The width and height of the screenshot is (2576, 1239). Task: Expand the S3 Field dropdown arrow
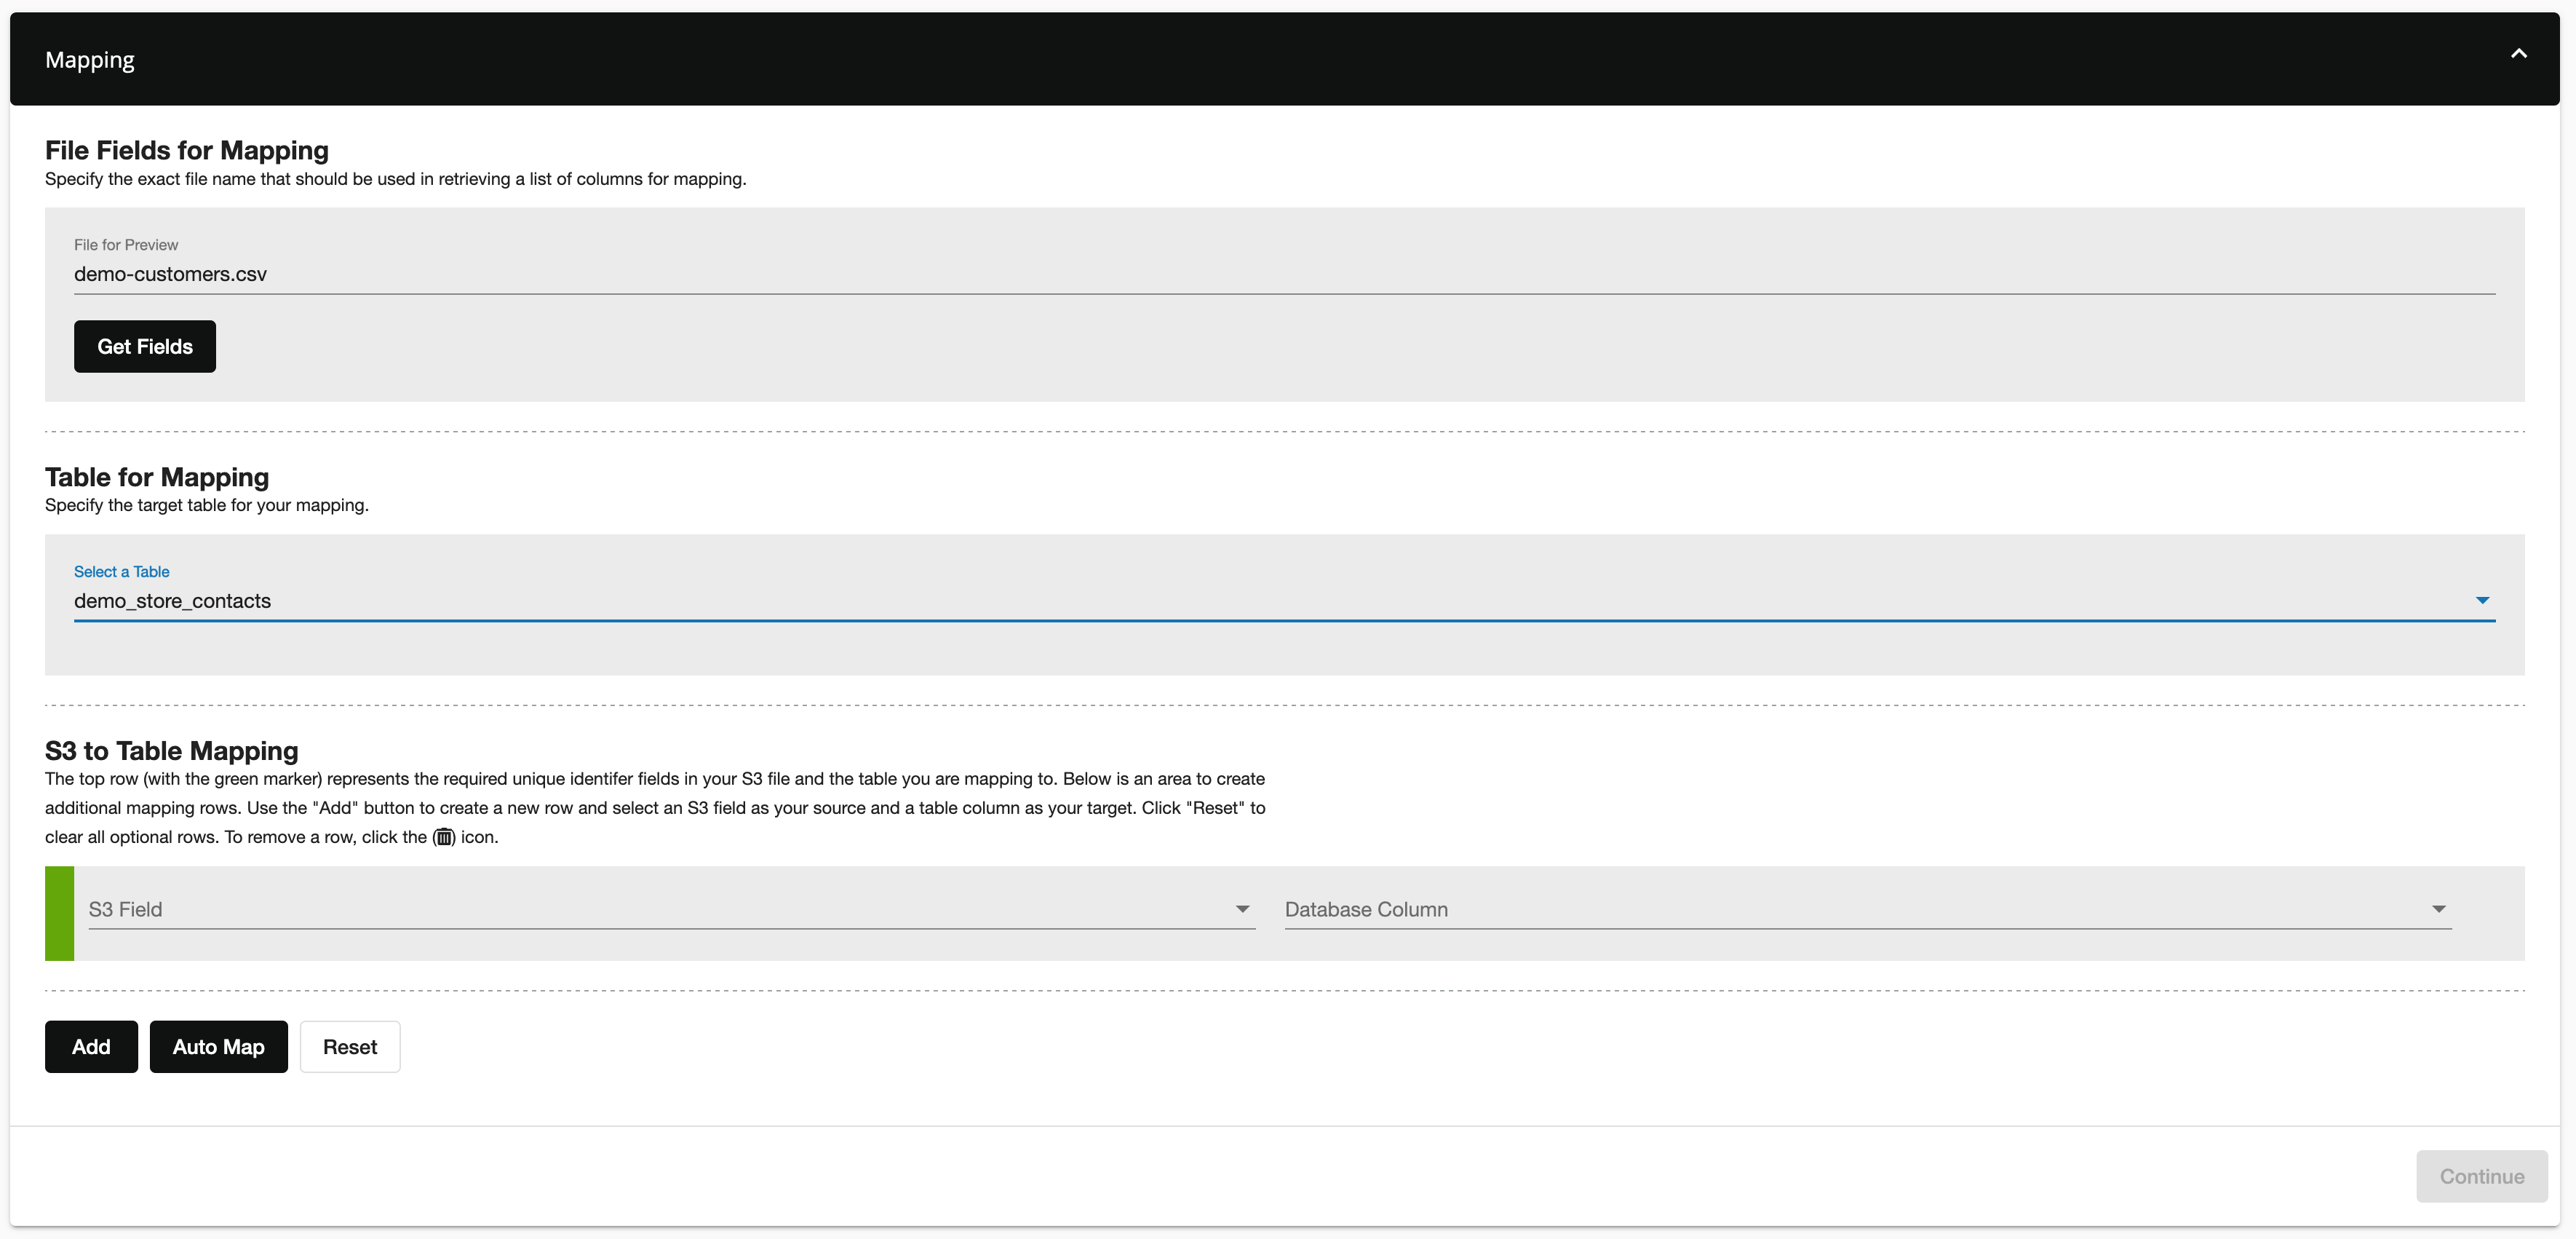pos(1242,909)
